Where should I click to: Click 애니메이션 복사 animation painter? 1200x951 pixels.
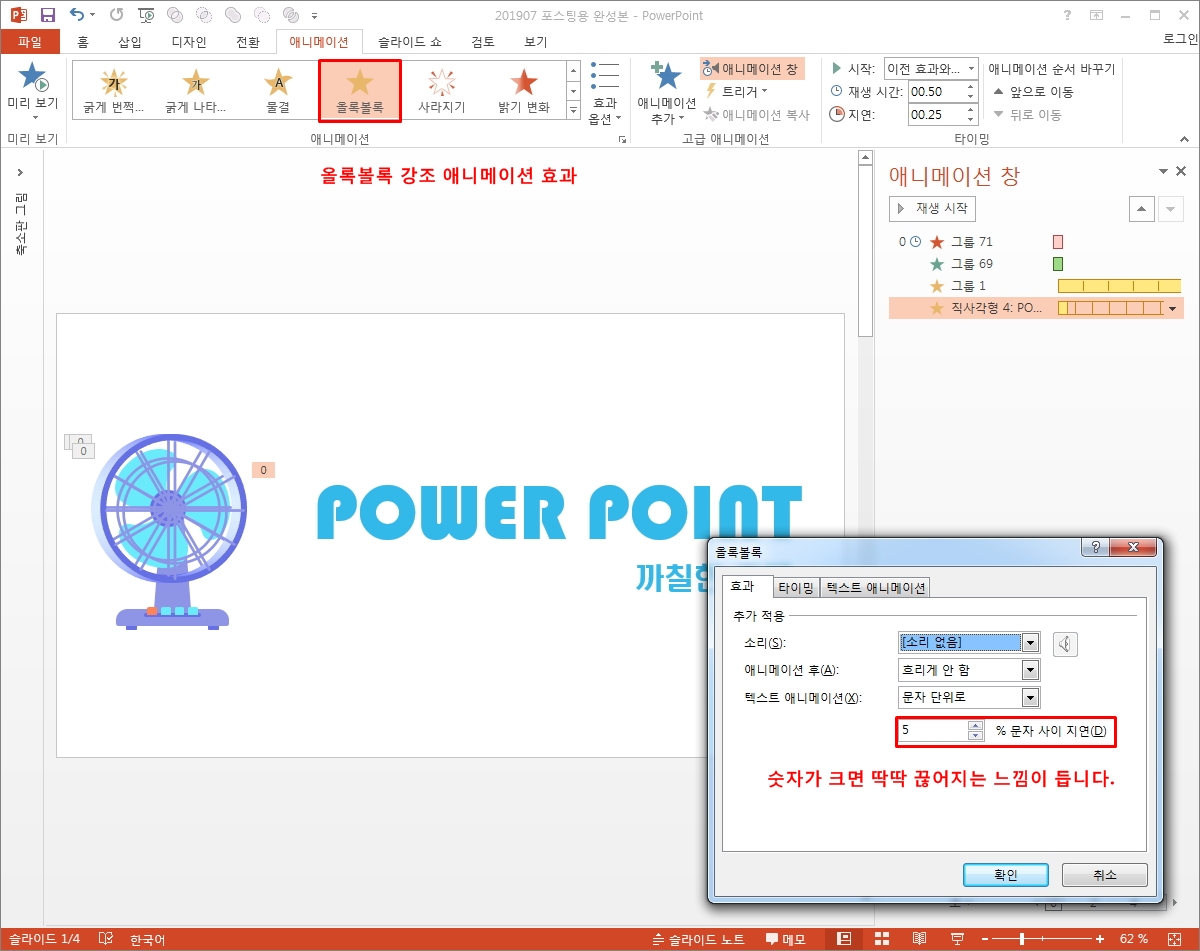756,114
